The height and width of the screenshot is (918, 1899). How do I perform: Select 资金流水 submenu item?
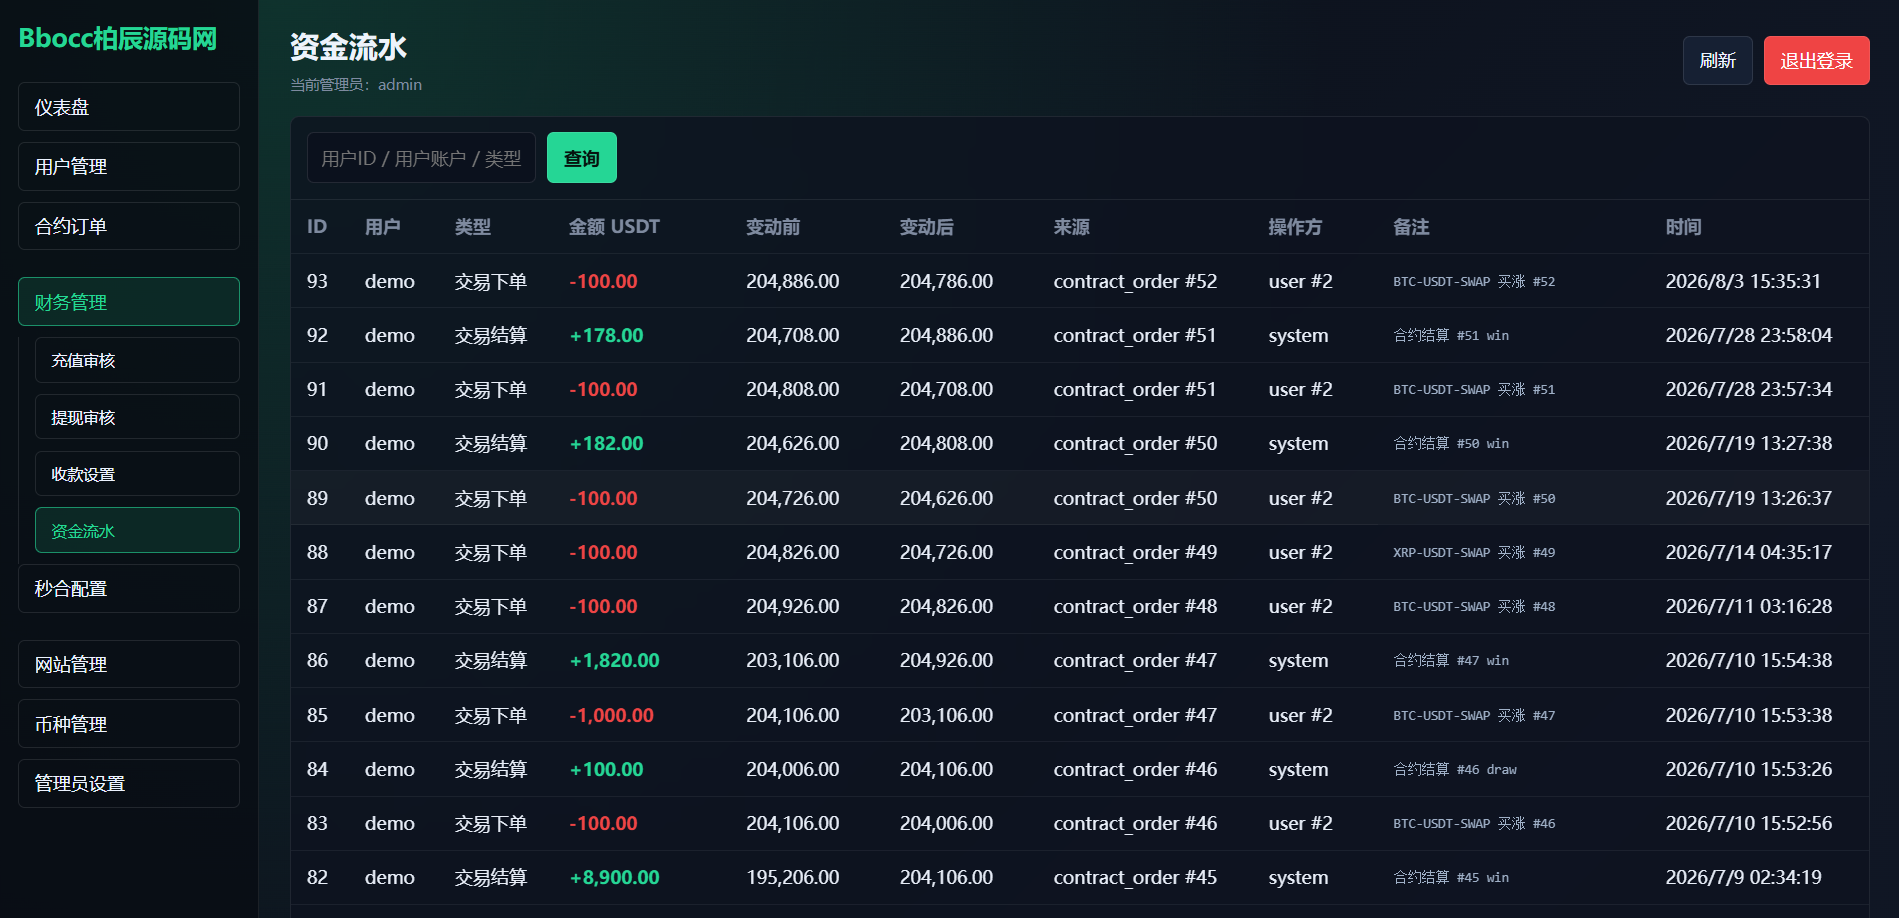click(137, 531)
